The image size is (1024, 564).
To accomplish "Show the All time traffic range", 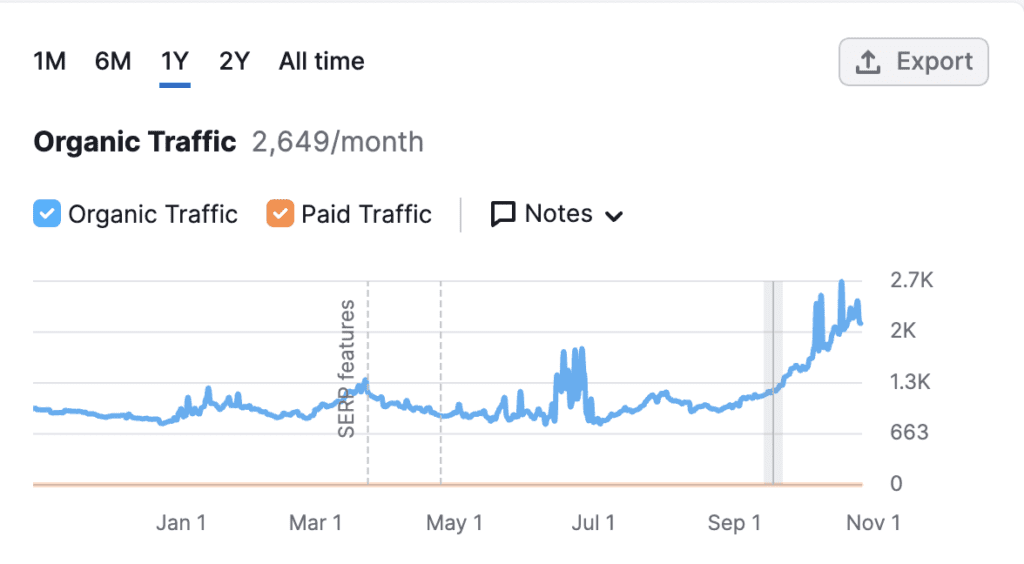I will [x=321, y=62].
